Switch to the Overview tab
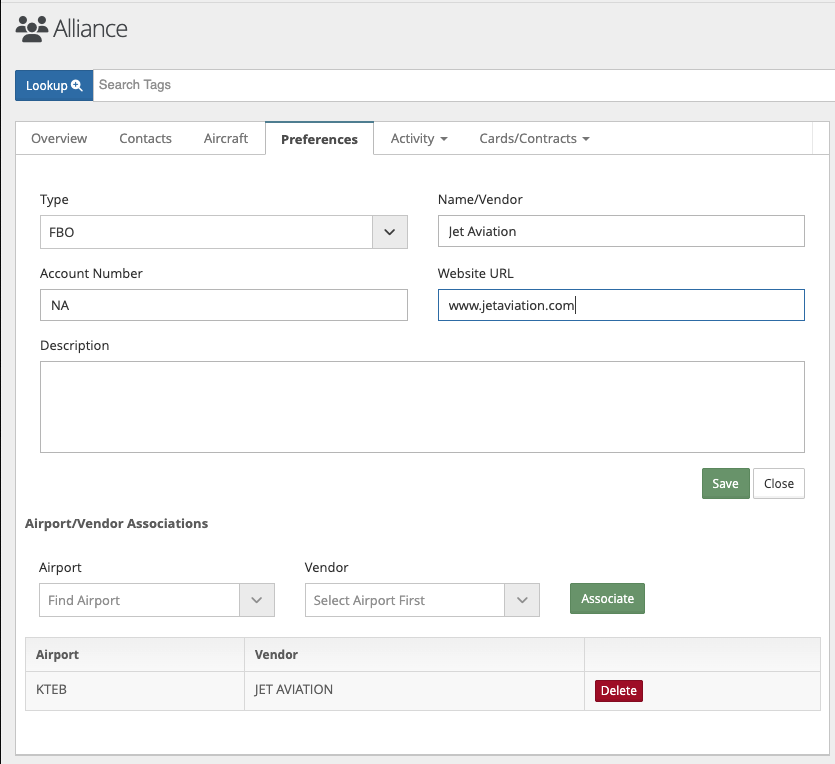The width and height of the screenshot is (835, 764). tap(59, 139)
